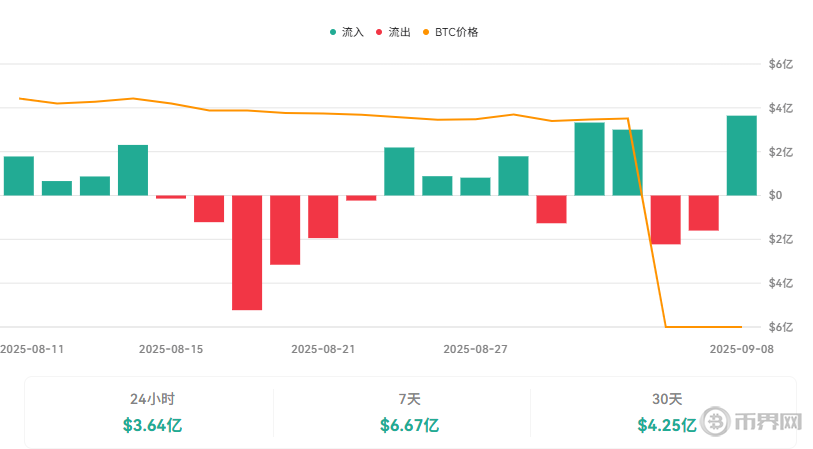Open the $4.25亿 thirty-day value
The width and height of the screenshot is (813, 449).
coord(667,425)
